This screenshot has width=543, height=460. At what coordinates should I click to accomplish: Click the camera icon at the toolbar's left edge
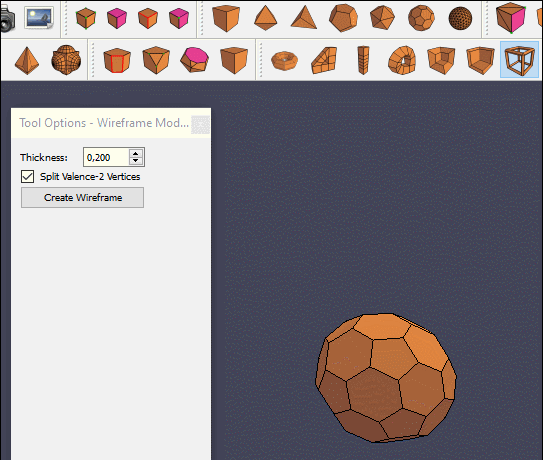7,19
